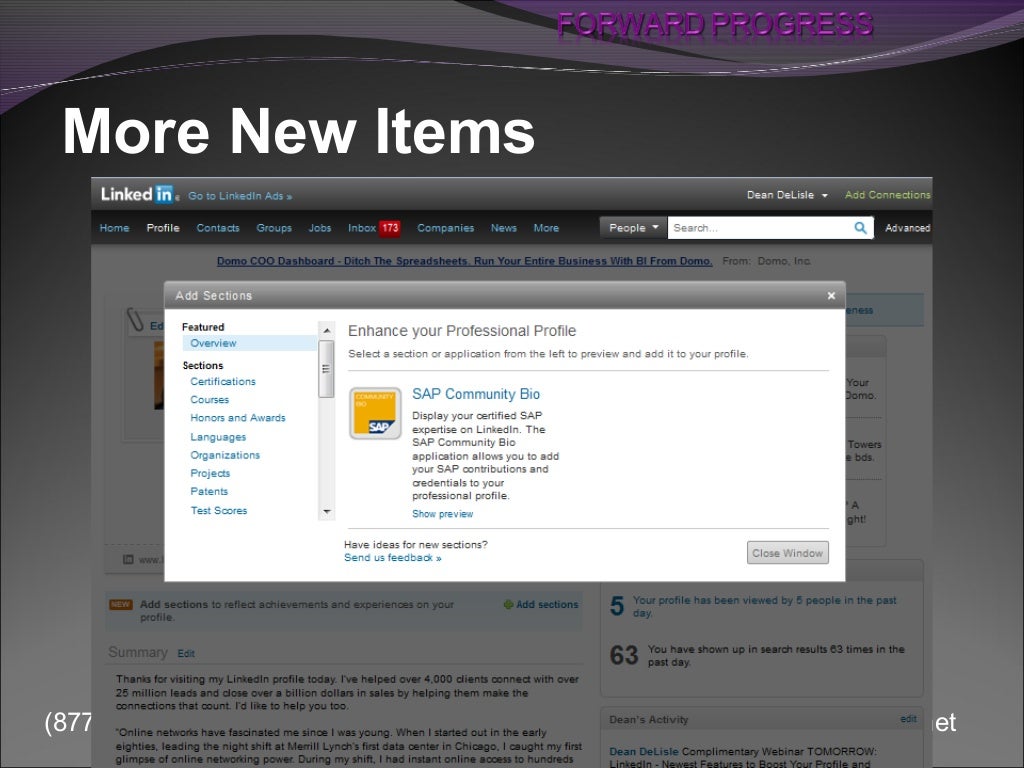Open the Dean DeLisle account dropdown
The image size is (1024, 768).
click(787, 195)
